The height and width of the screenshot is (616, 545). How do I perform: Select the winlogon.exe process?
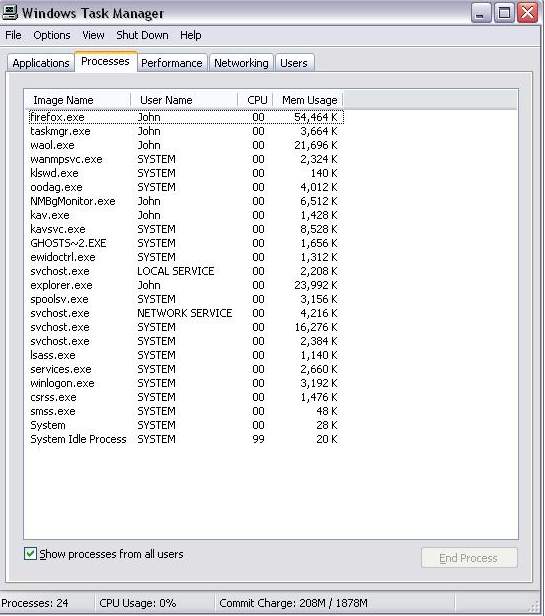coord(186,383)
